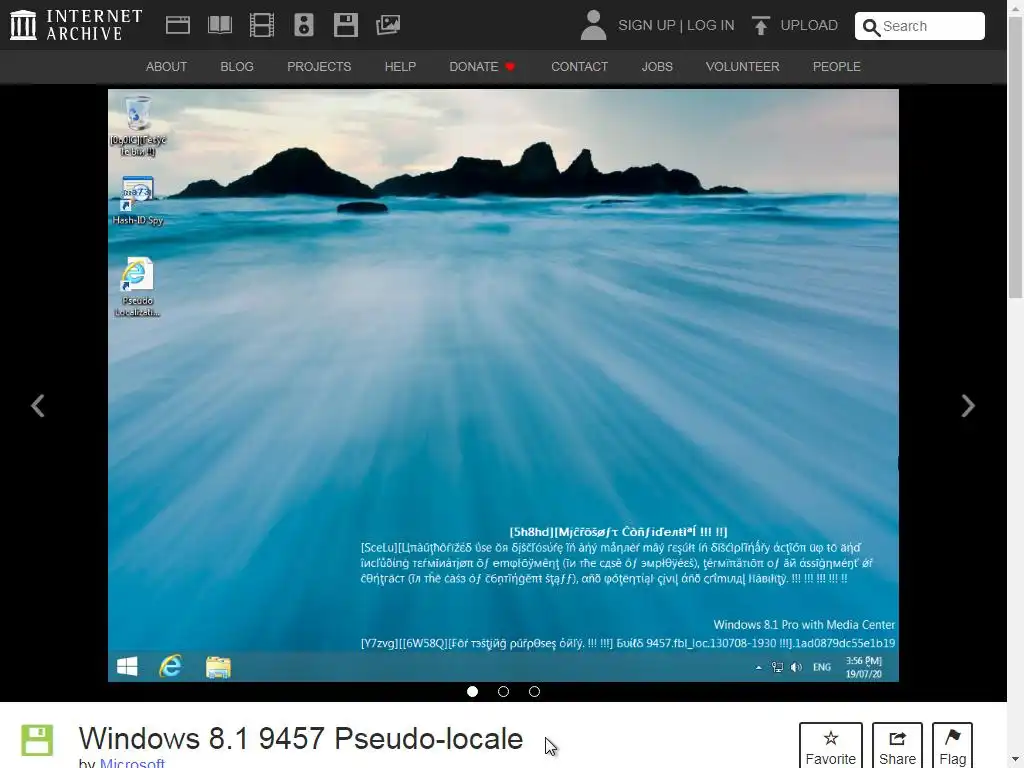This screenshot has height=768, width=1024.
Task: Click the Internet Archive logo
Action: (x=76, y=25)
